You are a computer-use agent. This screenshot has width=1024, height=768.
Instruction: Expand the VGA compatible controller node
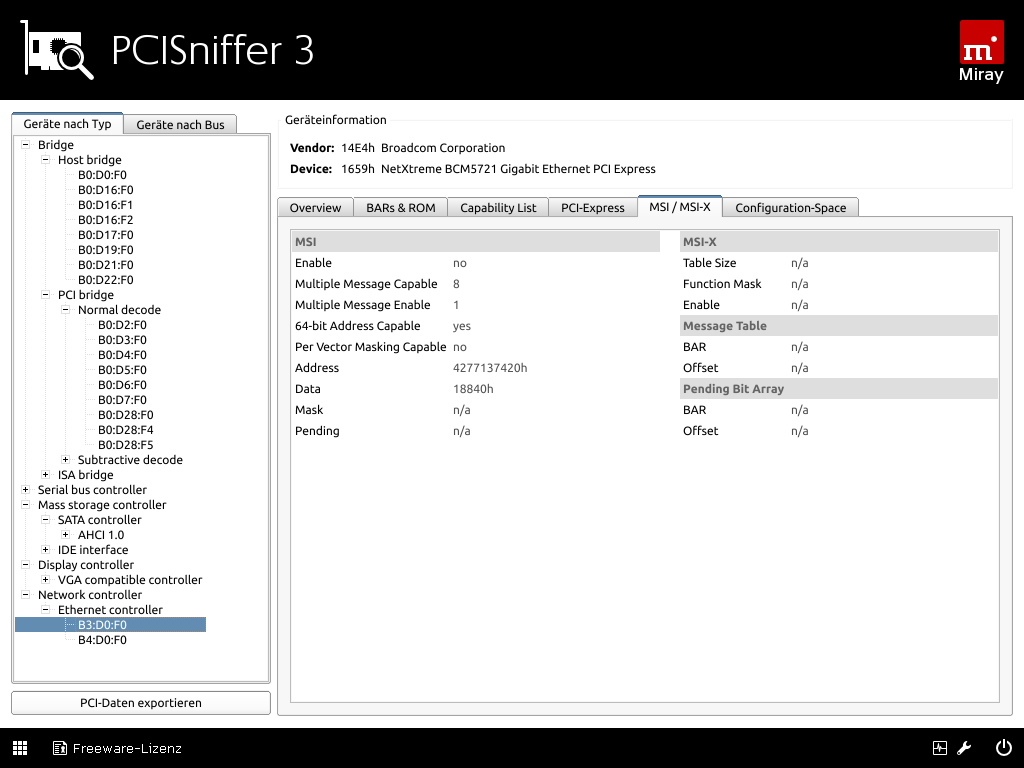tap(46, 581)
